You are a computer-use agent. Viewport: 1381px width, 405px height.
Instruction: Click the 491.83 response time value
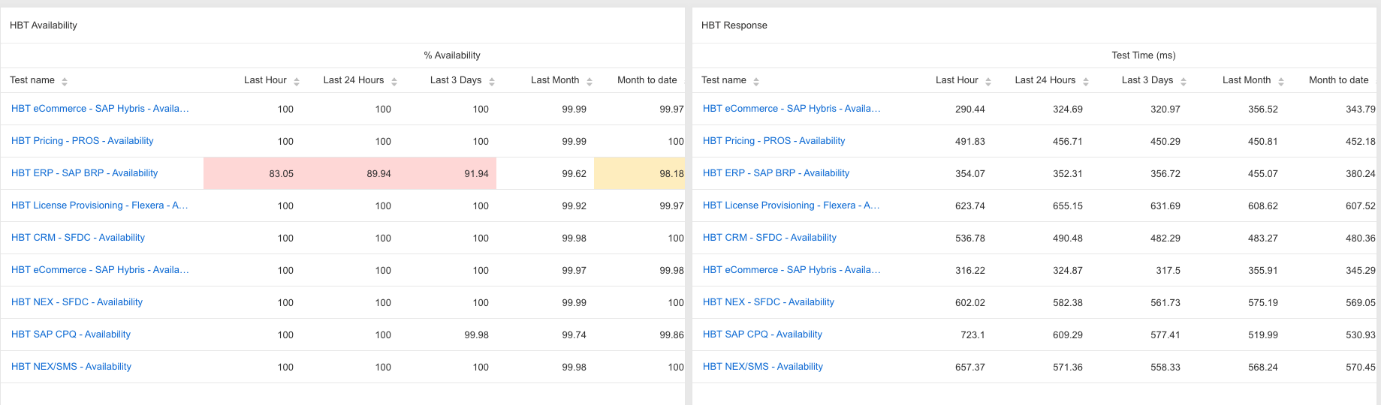(970, 141)
